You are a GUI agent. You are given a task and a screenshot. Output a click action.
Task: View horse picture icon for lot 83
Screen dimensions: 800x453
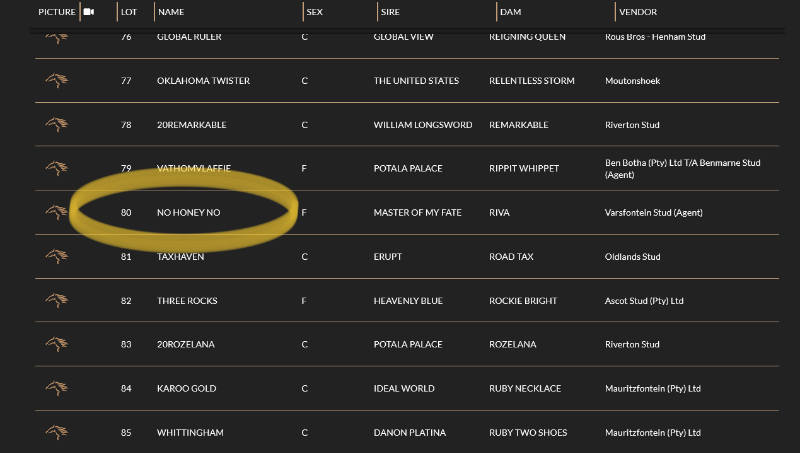(x=57, y=344)
